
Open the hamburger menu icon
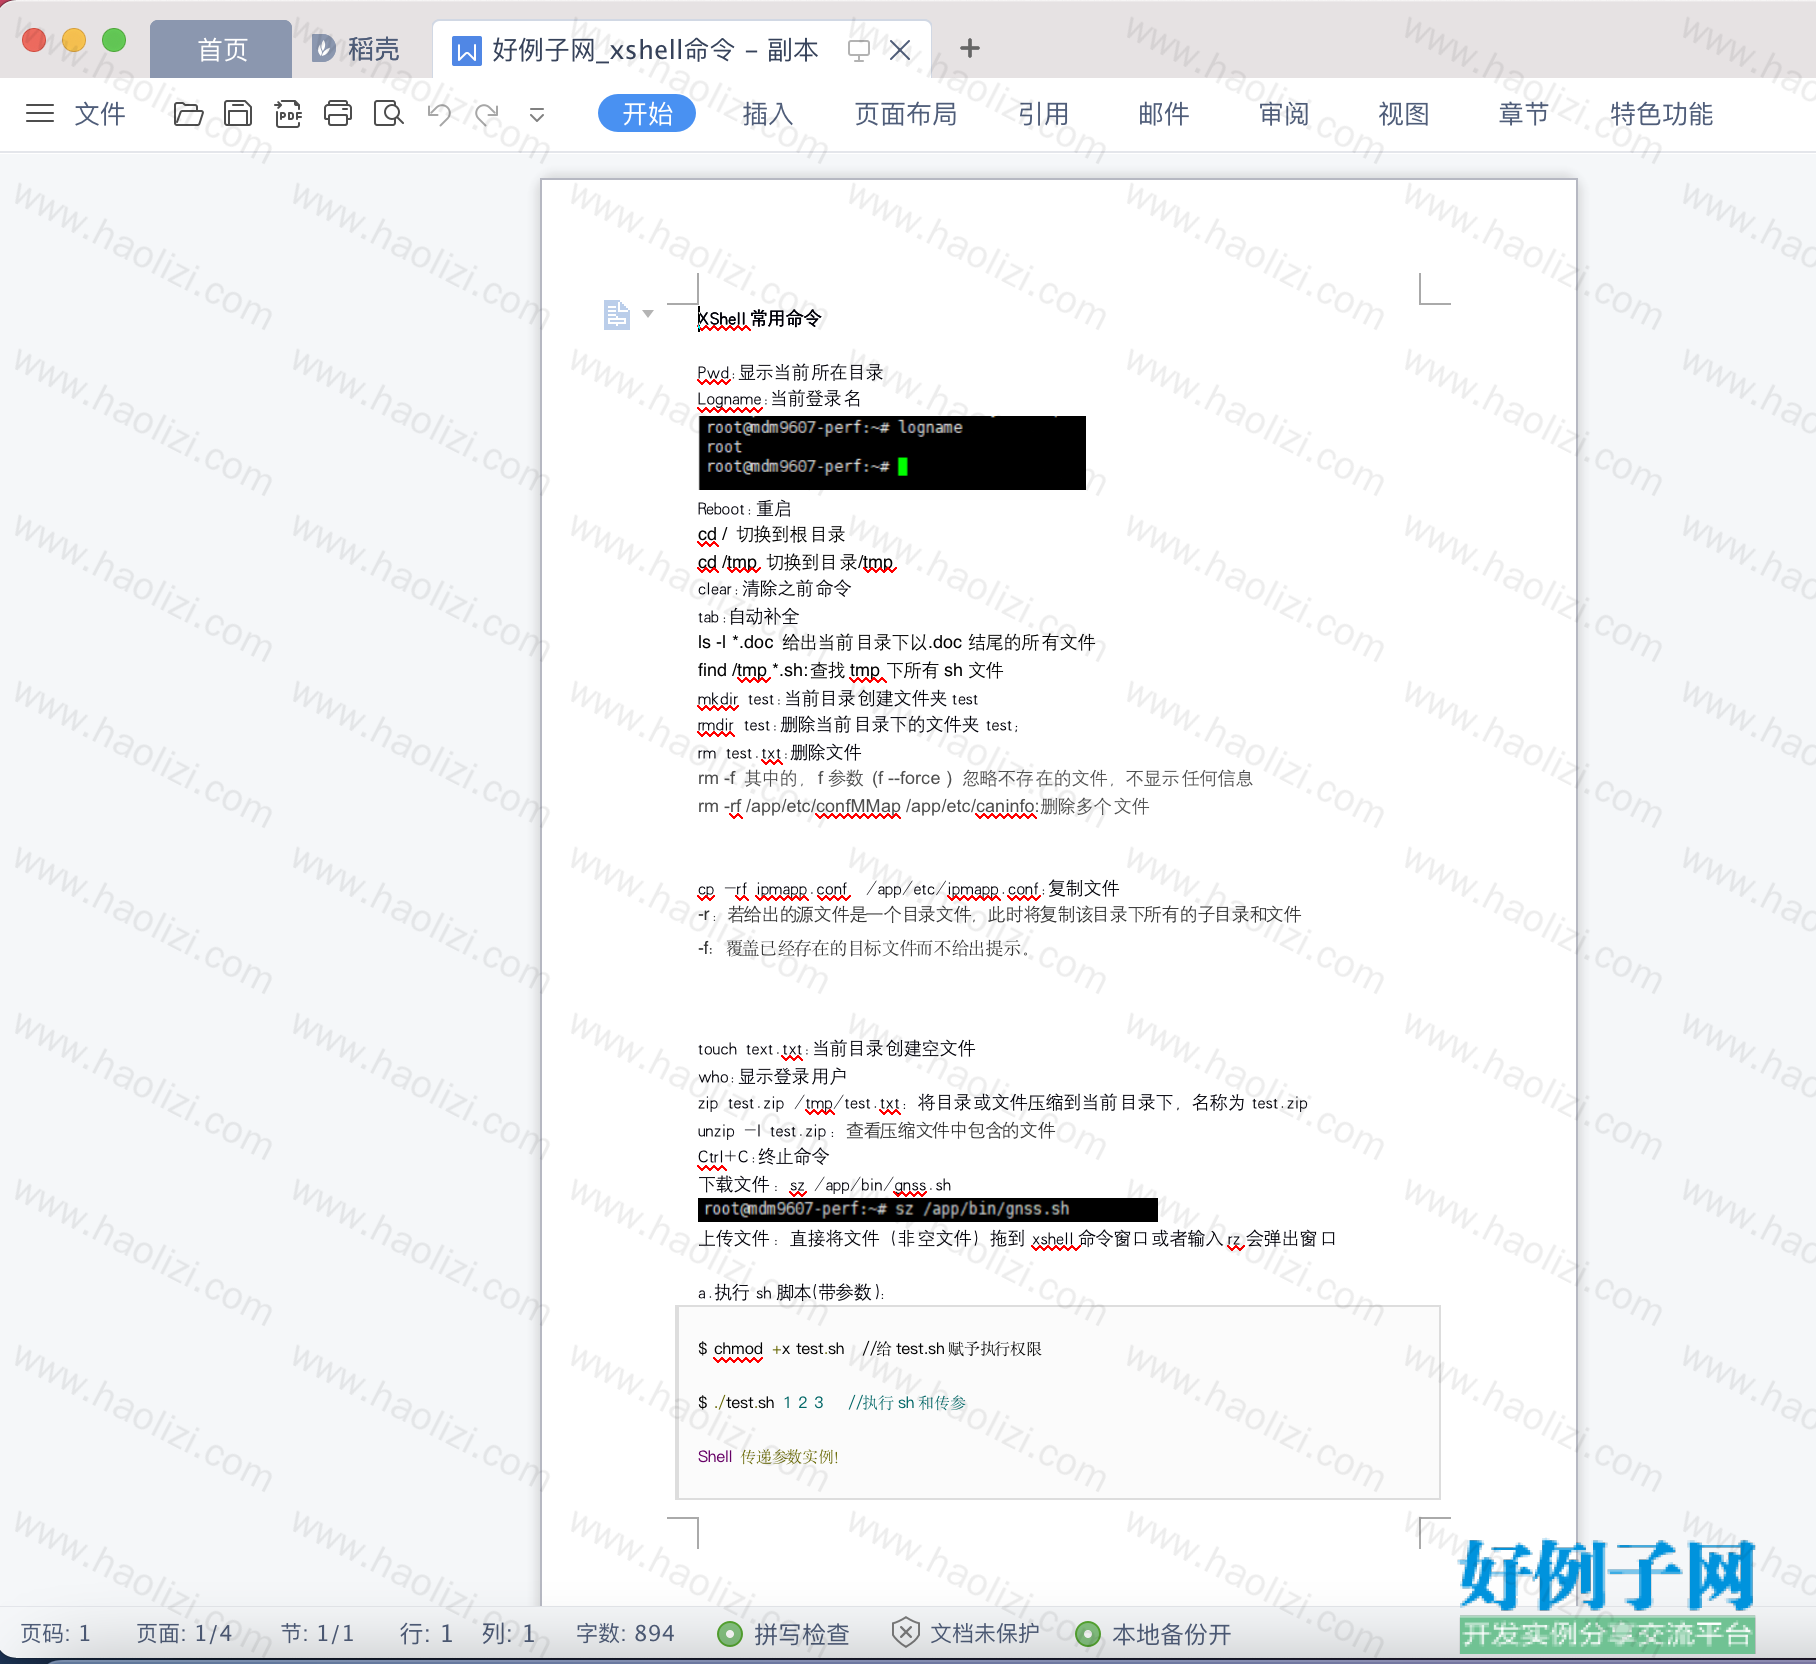tap(40, 113)
